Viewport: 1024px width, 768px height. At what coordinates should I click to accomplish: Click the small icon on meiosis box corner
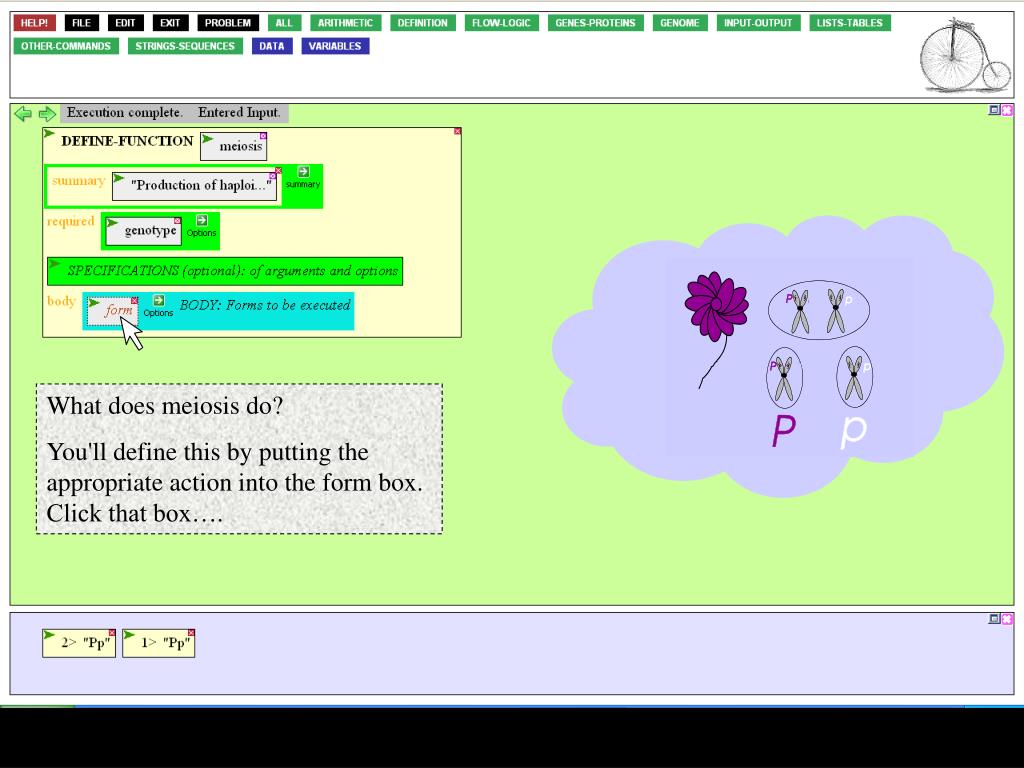263,136
